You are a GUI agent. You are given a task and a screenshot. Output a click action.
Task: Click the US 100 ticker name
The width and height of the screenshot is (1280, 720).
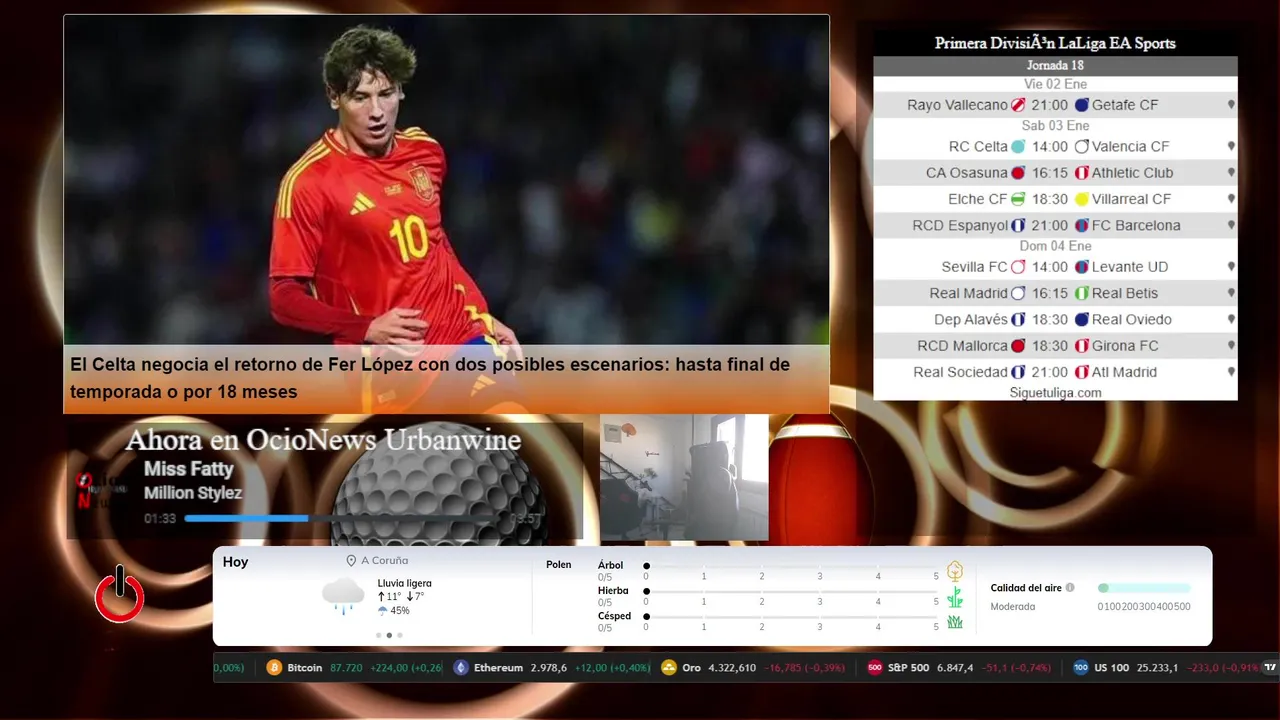pyautogui.click(x=1111, y=667)
